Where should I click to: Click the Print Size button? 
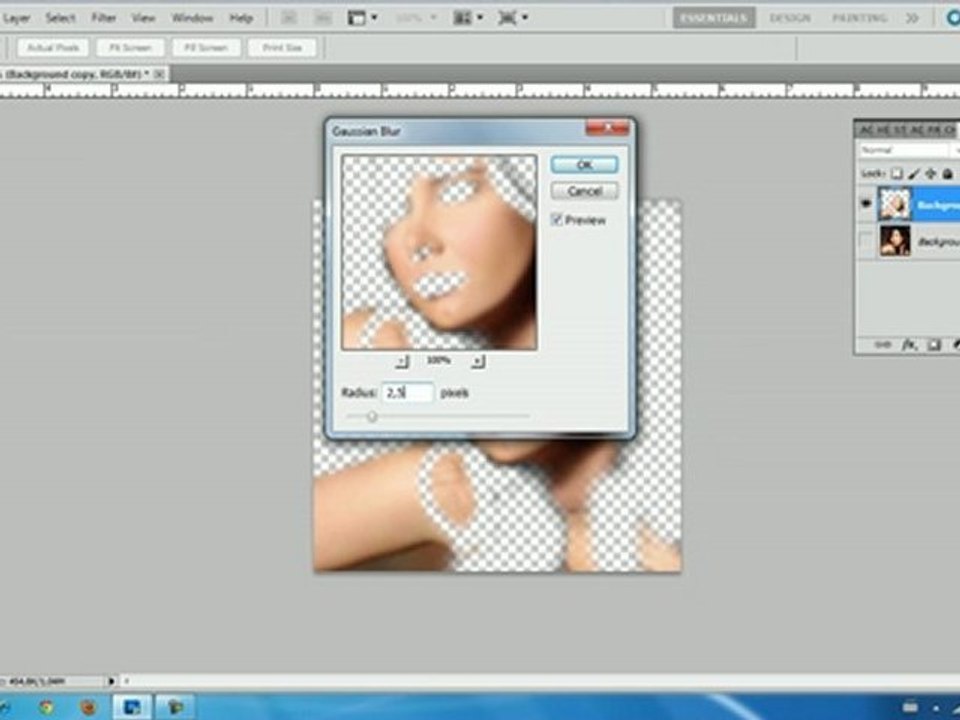pyautogui.click(x=282, y=47)
